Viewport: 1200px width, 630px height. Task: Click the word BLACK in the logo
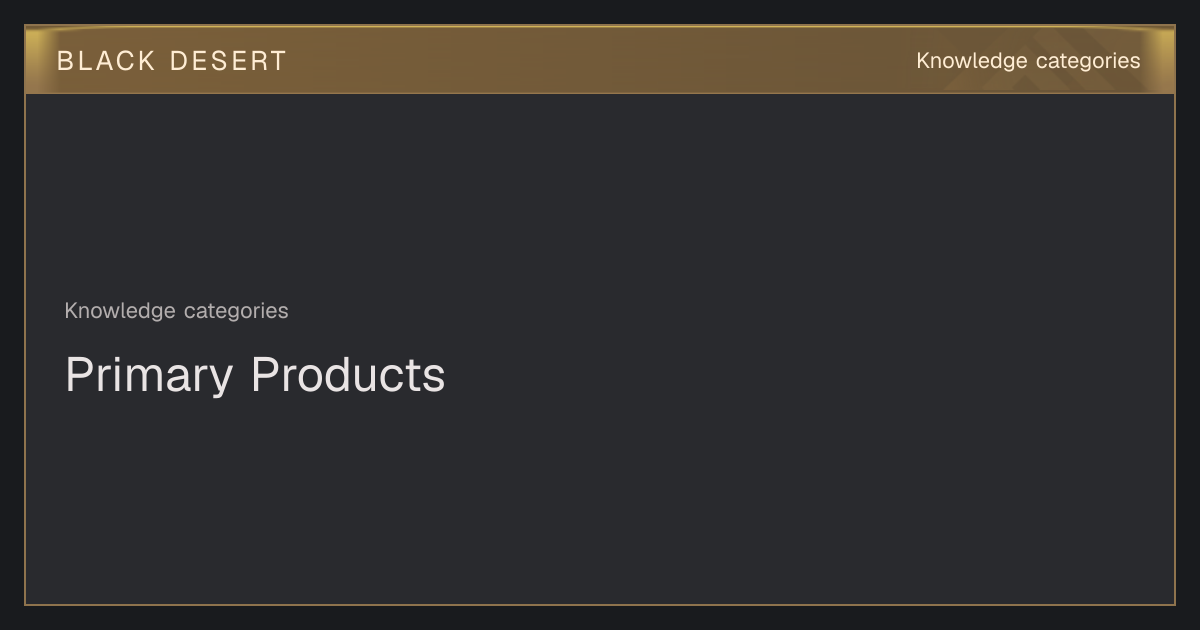(x=106, y=61)
